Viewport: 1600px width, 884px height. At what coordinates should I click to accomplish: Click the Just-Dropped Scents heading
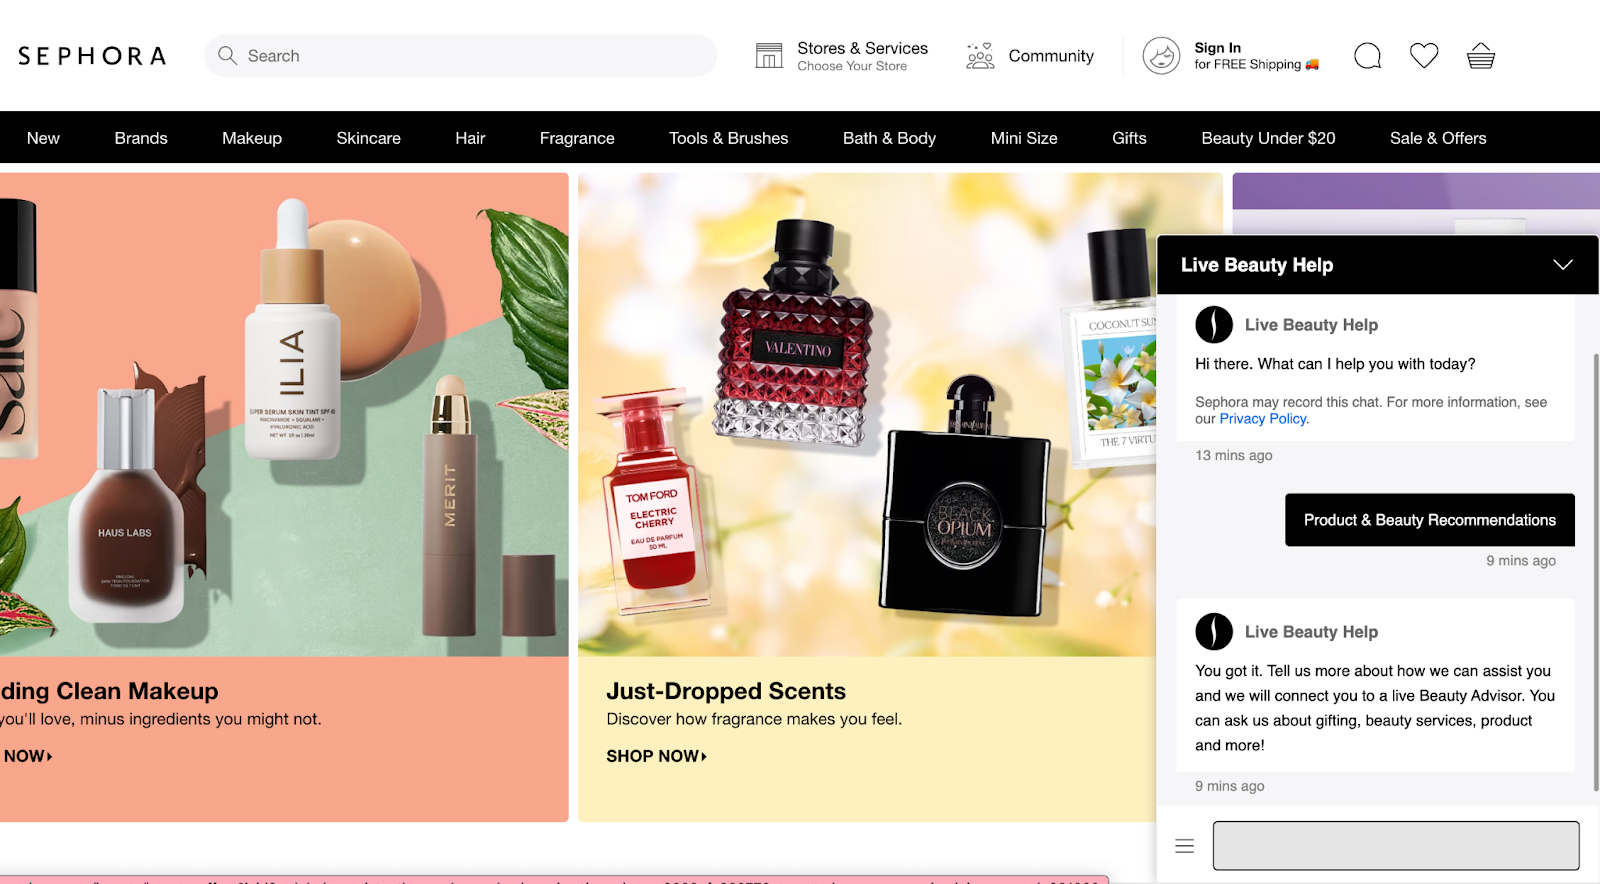[x=726, y=691]
